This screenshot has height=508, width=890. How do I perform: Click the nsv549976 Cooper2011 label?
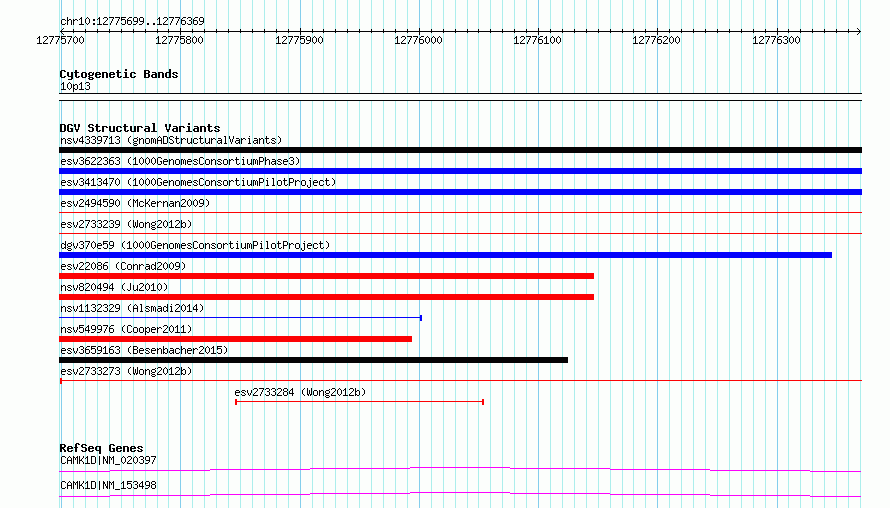(x=126, y=329)
